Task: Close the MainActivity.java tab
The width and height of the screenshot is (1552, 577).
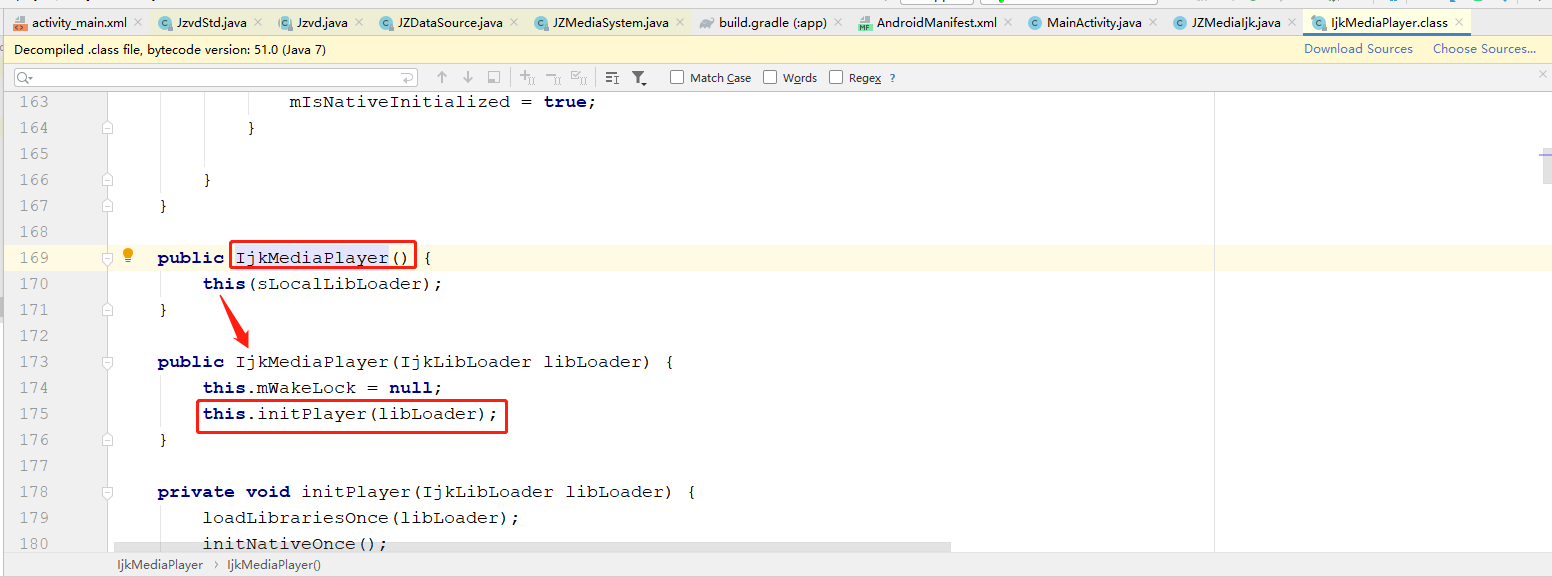Action: (1153, 22)
